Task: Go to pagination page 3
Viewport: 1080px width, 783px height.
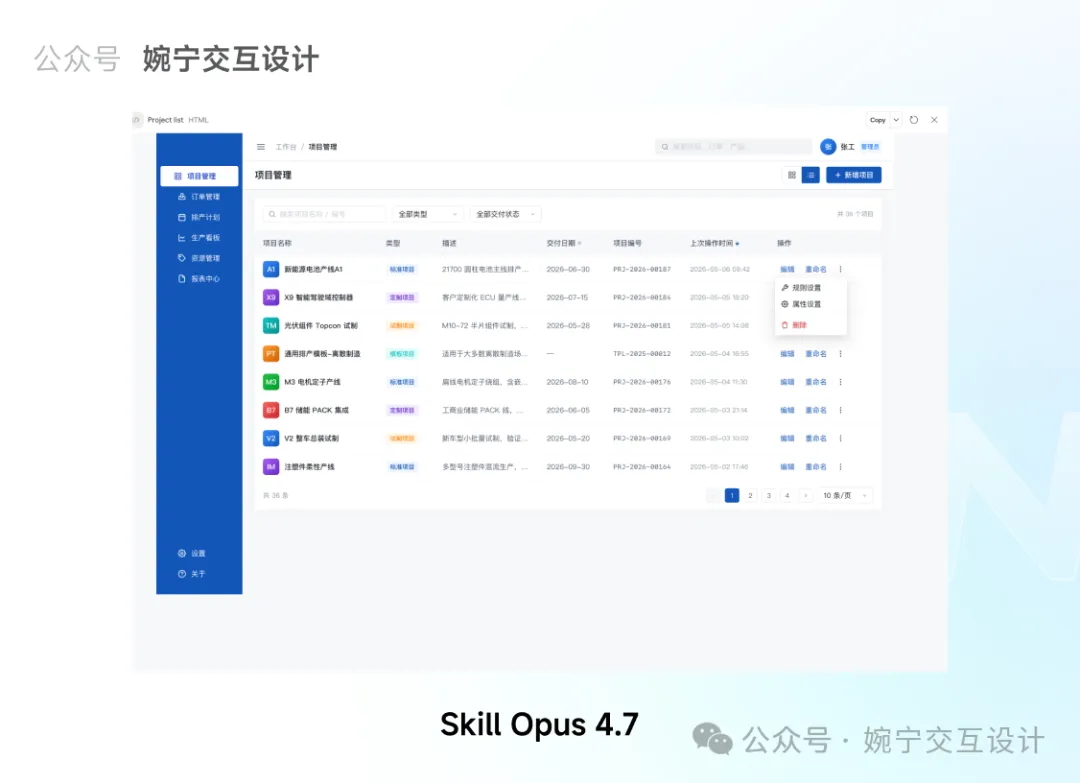Action: click(769, 496)
